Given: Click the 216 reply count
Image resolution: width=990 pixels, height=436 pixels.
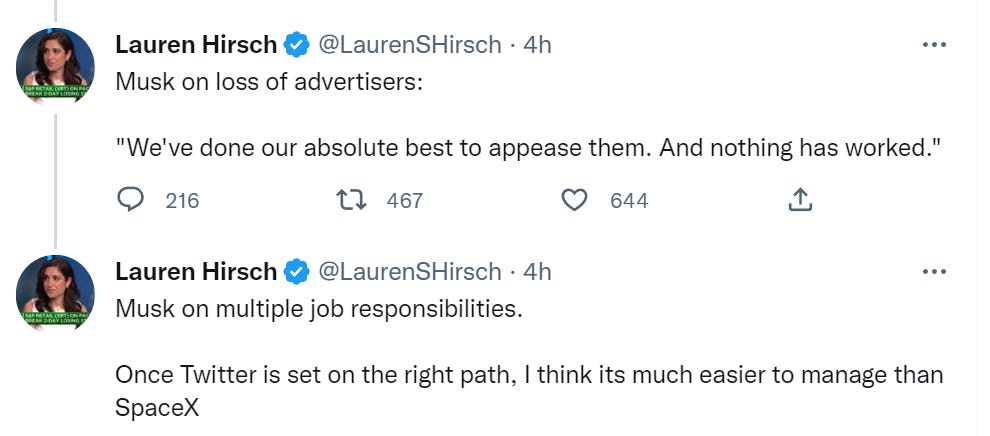Looking at the screenshot, I should click(182, 200).
